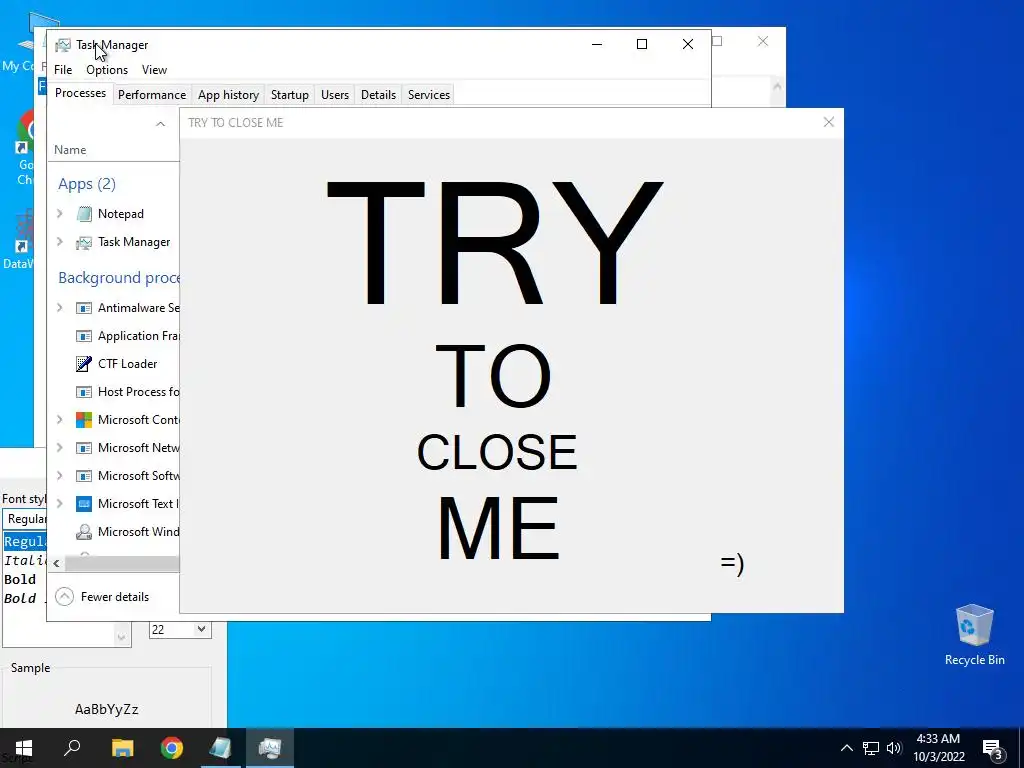Minimize the Task Manager window
The height and width of the screenshot is (768, 1024).
597,44
